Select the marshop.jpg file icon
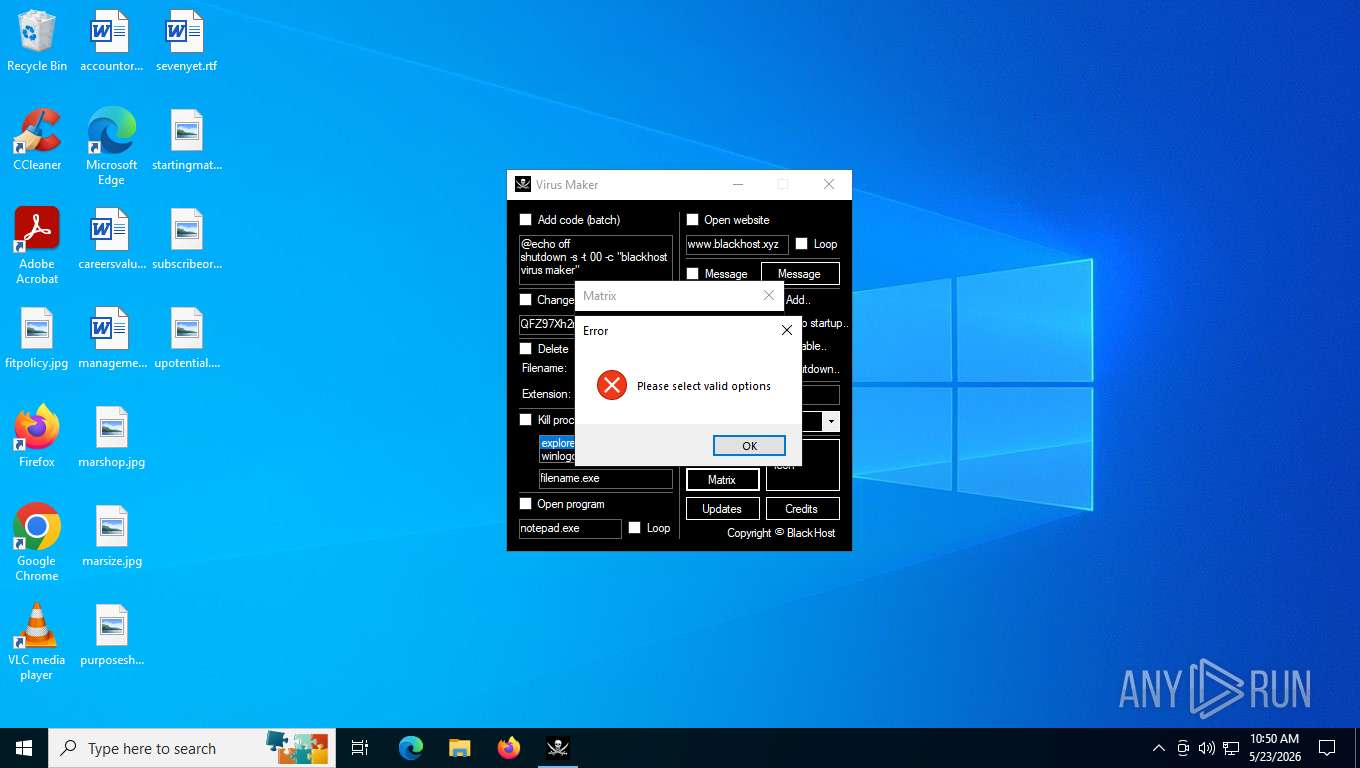 tap(111, 437)
